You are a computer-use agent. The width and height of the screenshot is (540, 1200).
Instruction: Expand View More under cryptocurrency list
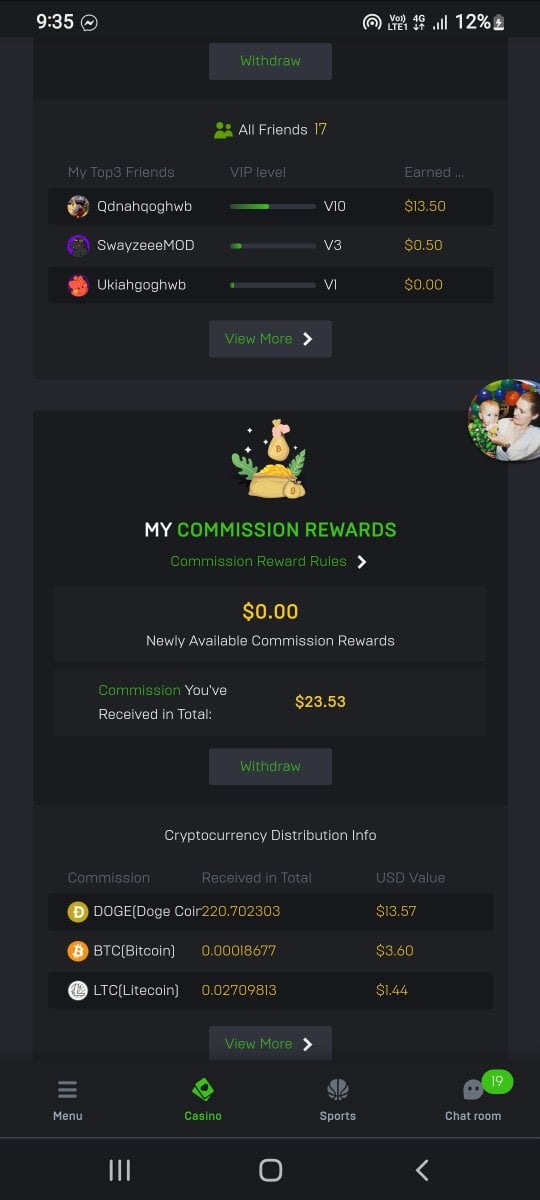click(270, 1043)
